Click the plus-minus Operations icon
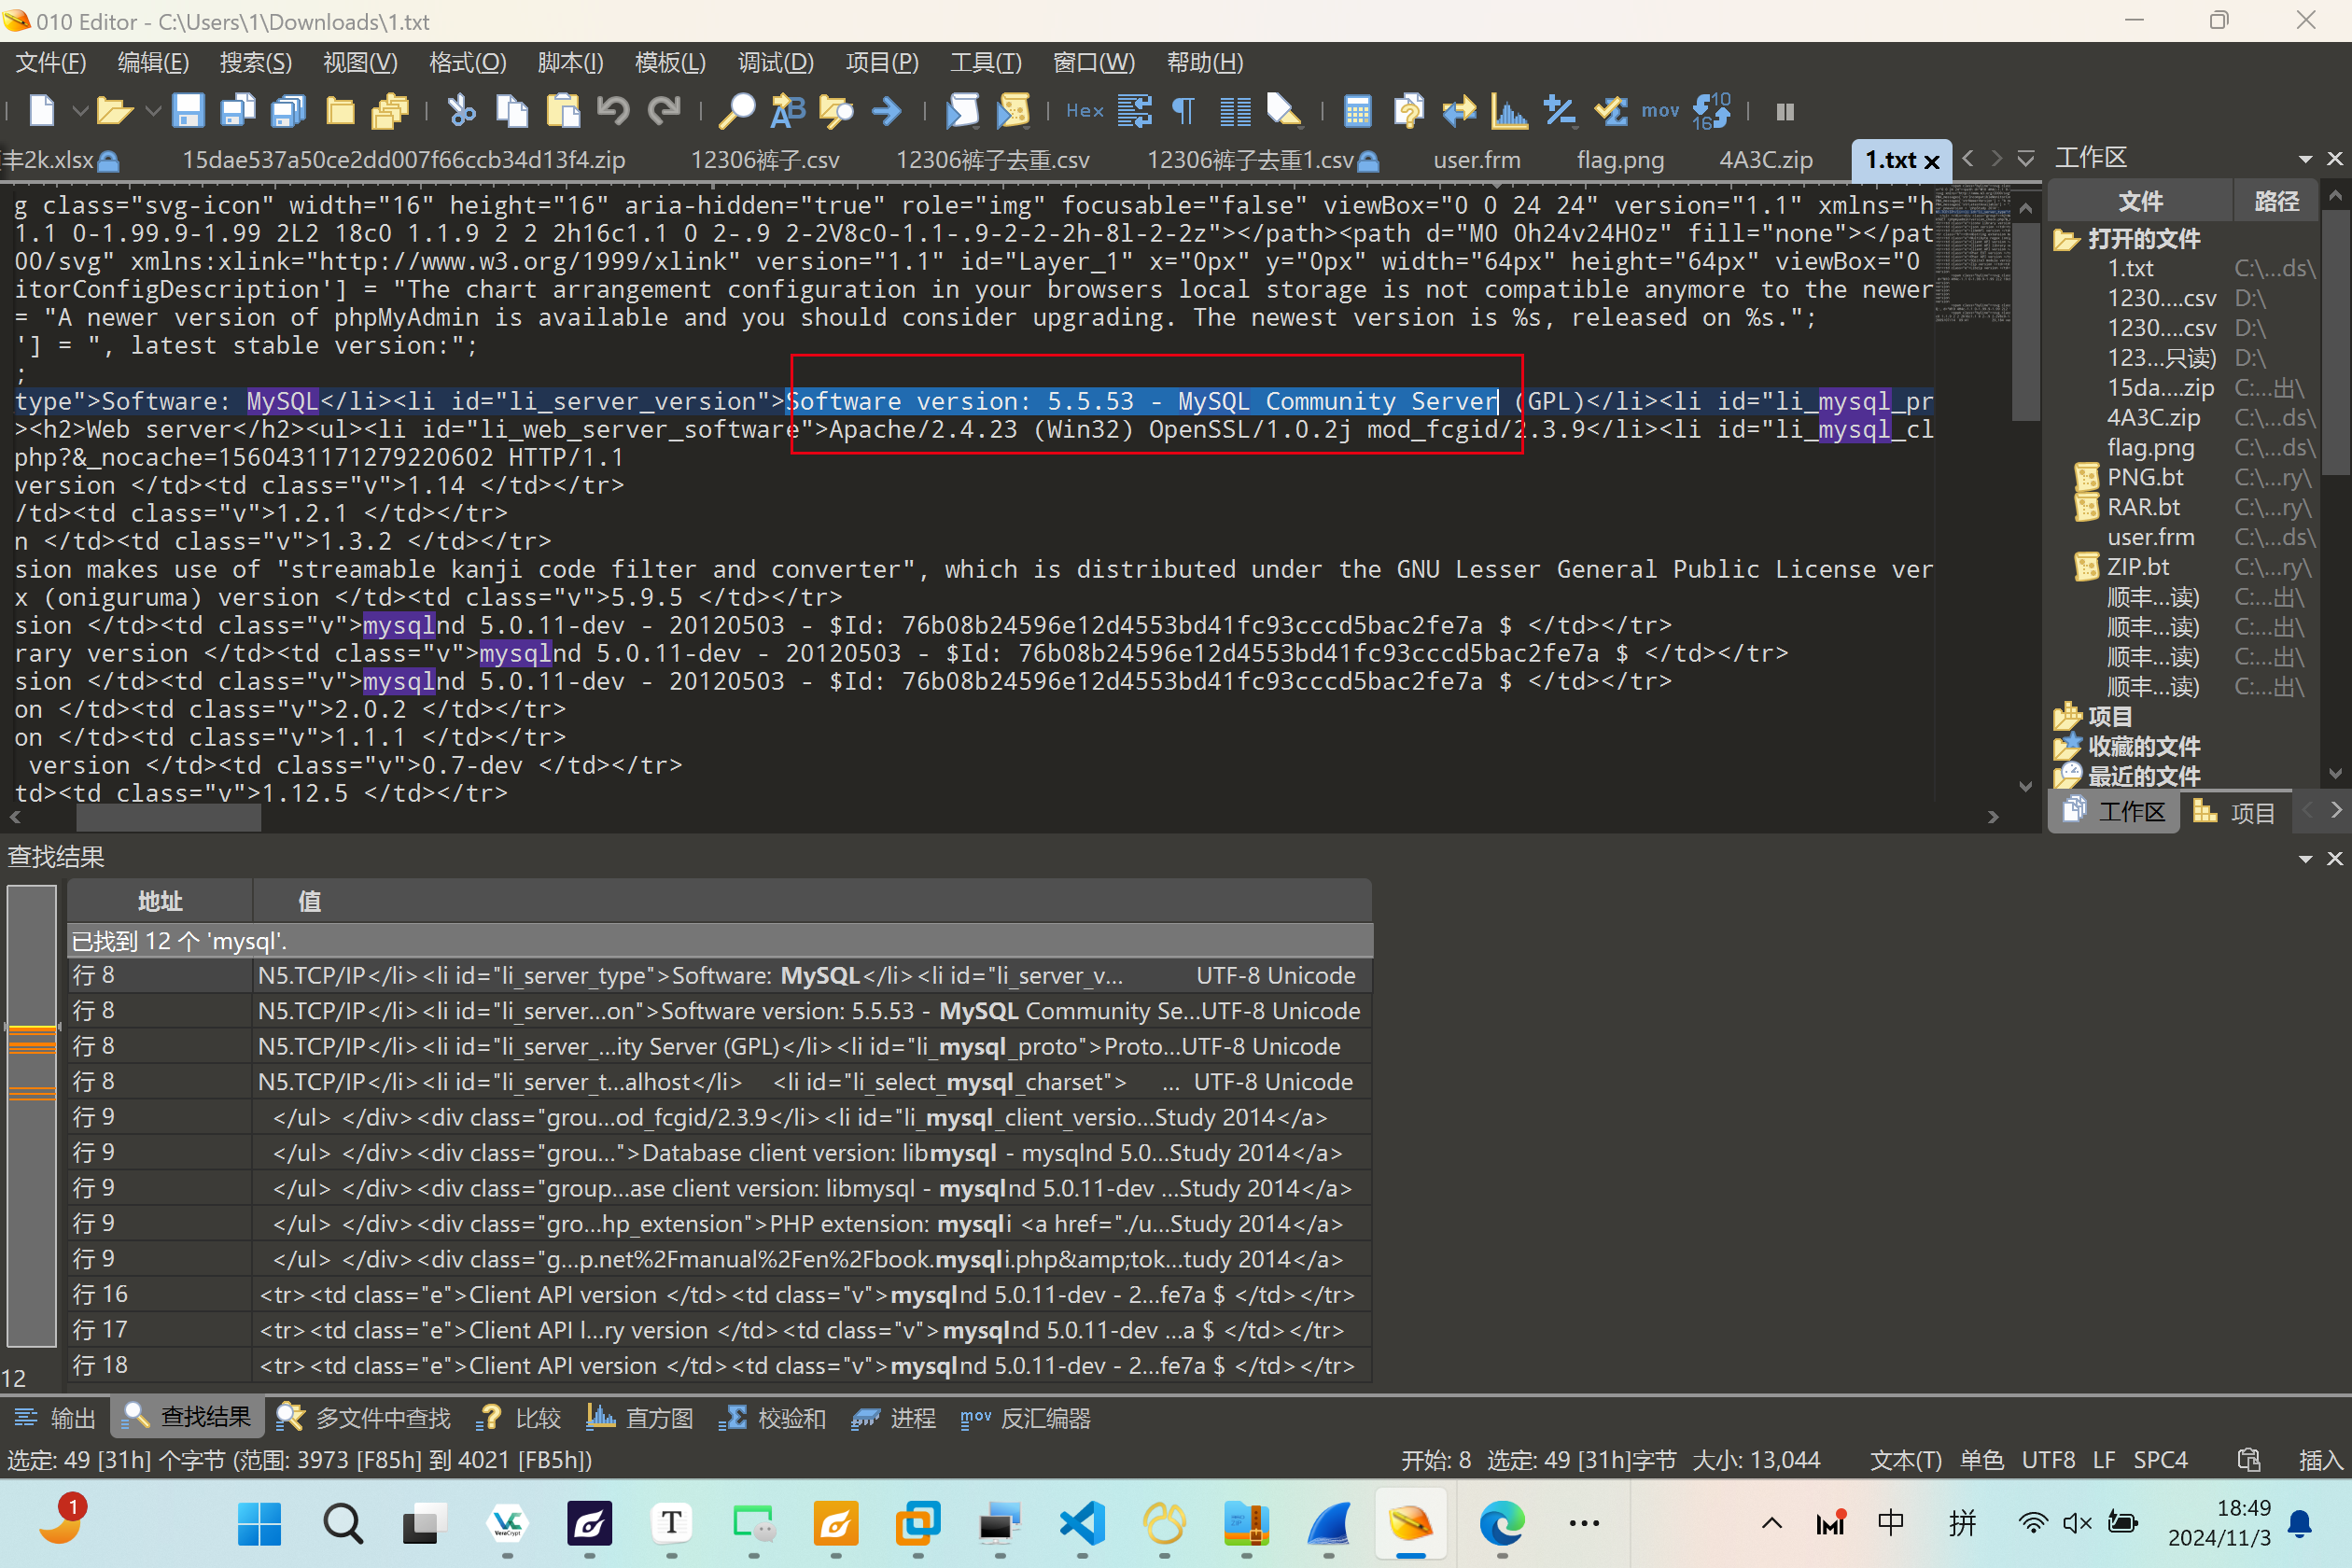This screenshot has width=2352, height=1568. (1560, 111)
